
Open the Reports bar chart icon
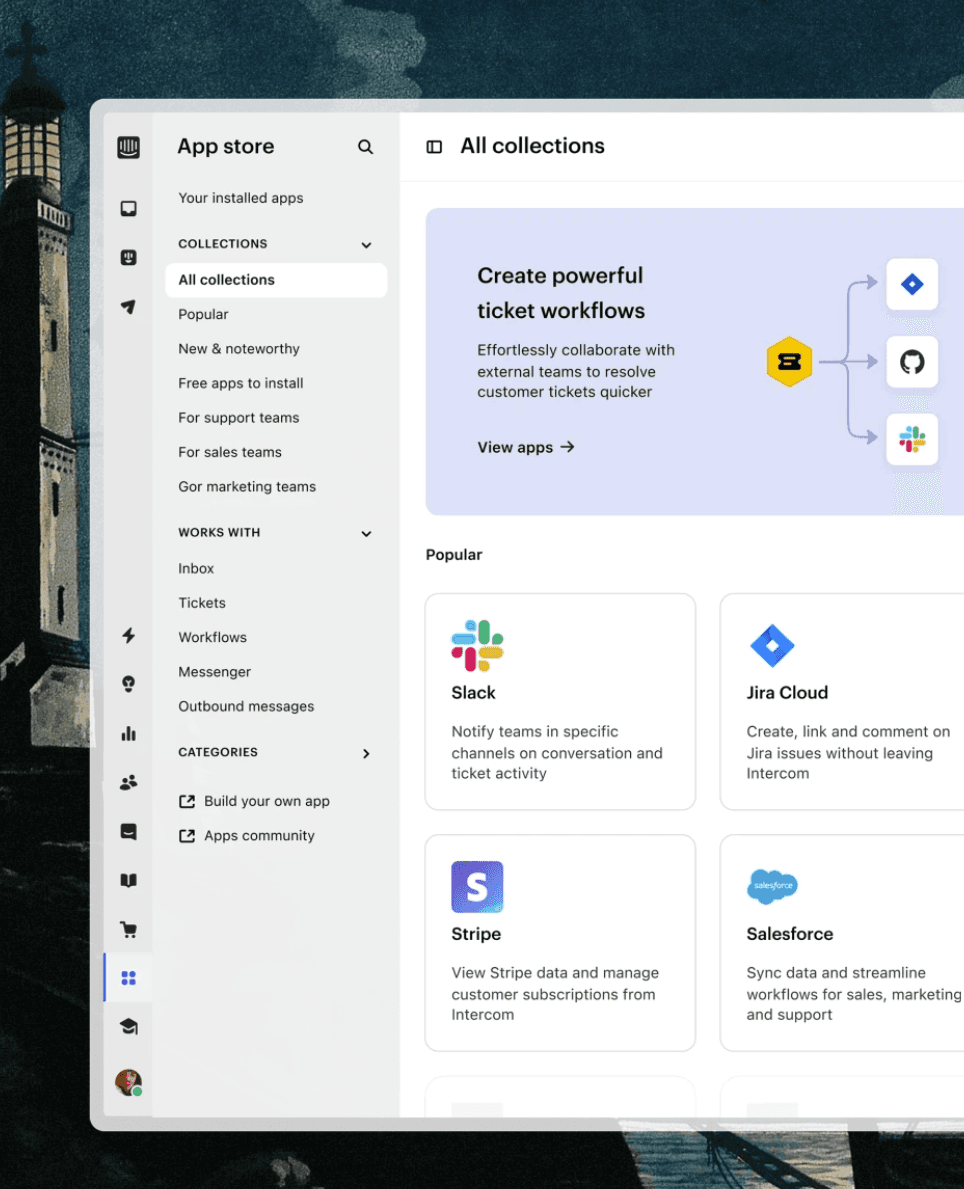coord(128,734)
